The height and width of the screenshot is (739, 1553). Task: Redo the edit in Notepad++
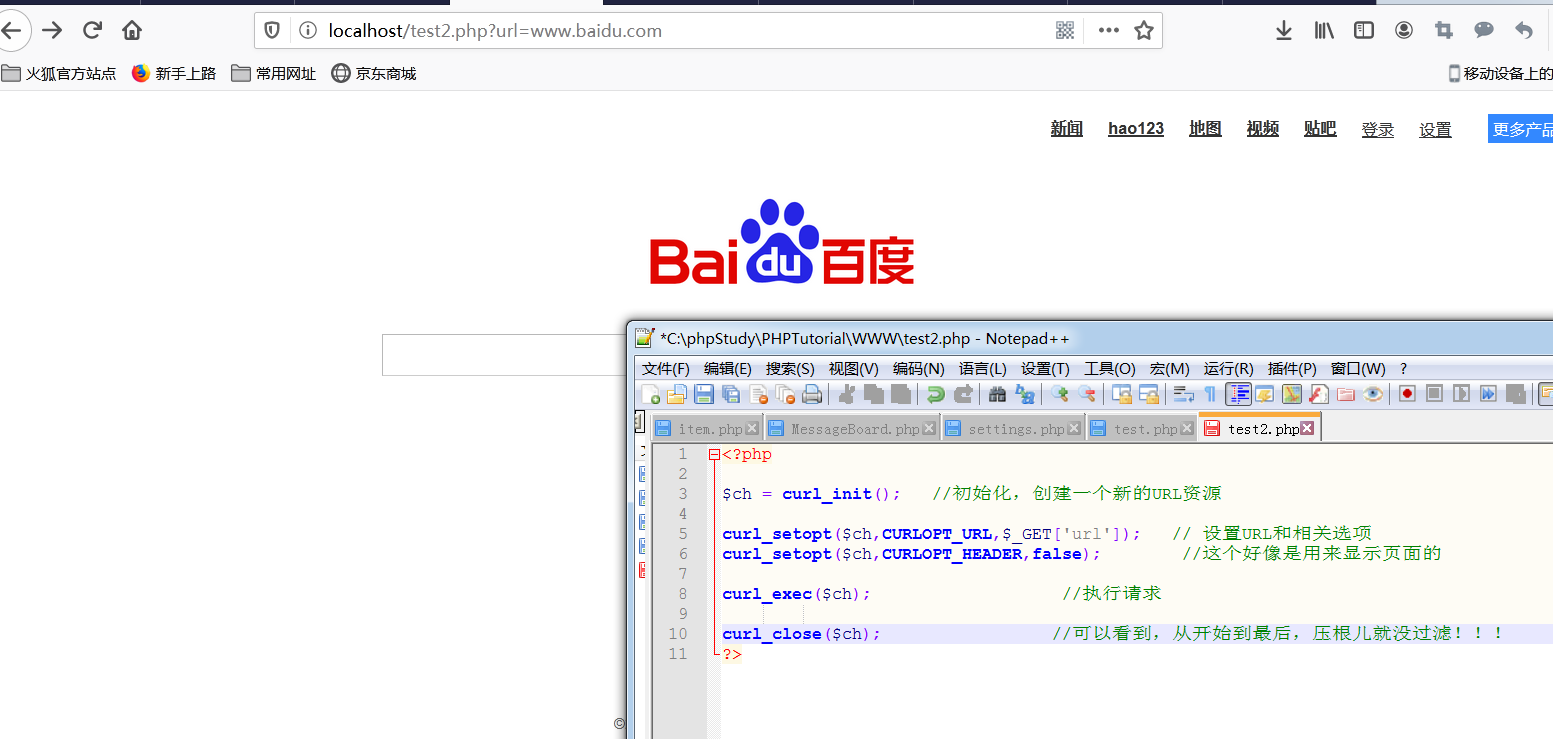pyautogui.click(x=963, y=394)
